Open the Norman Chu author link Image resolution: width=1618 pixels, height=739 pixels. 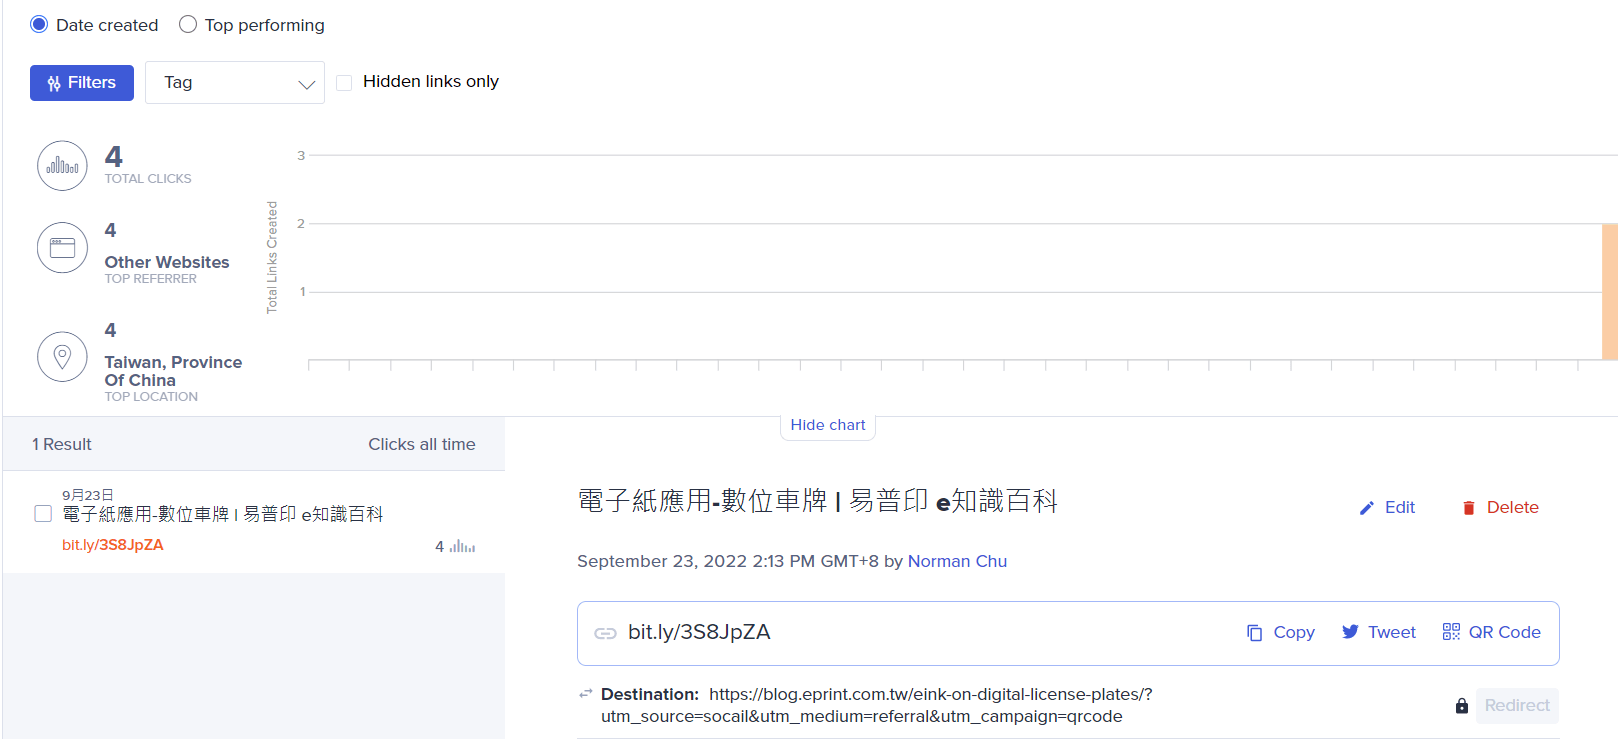coord(957,561)
